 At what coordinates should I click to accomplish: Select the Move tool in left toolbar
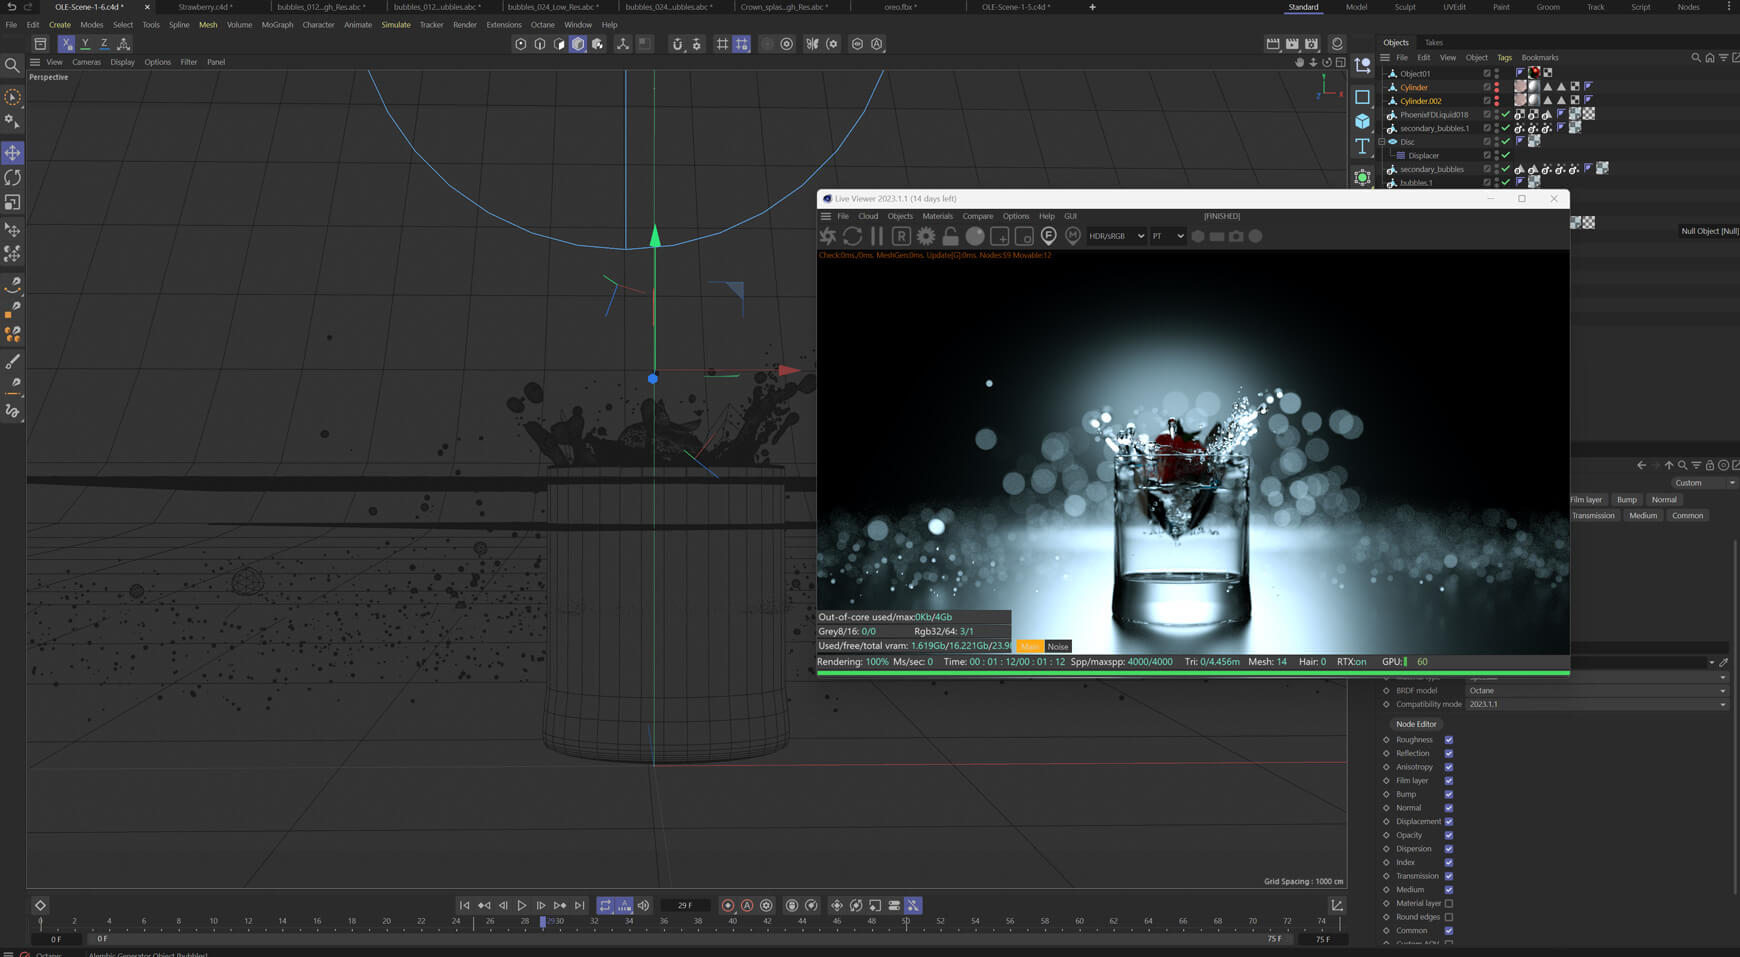click(12, 153)
